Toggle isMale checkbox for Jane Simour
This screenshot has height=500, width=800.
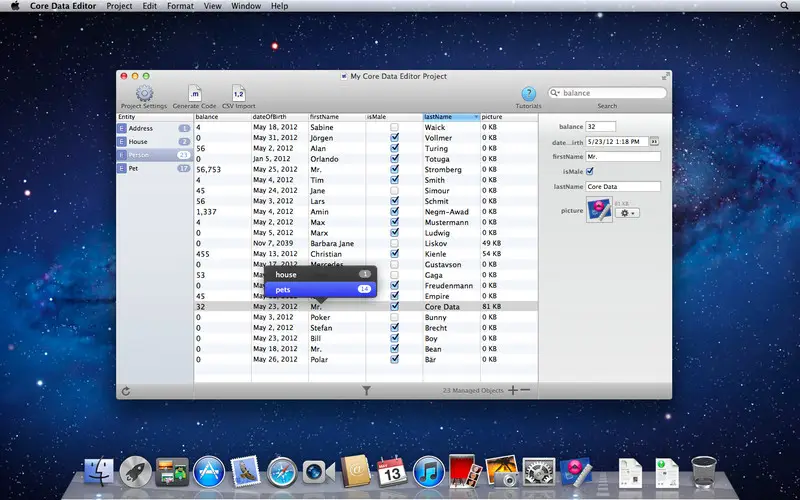(394, 190)
